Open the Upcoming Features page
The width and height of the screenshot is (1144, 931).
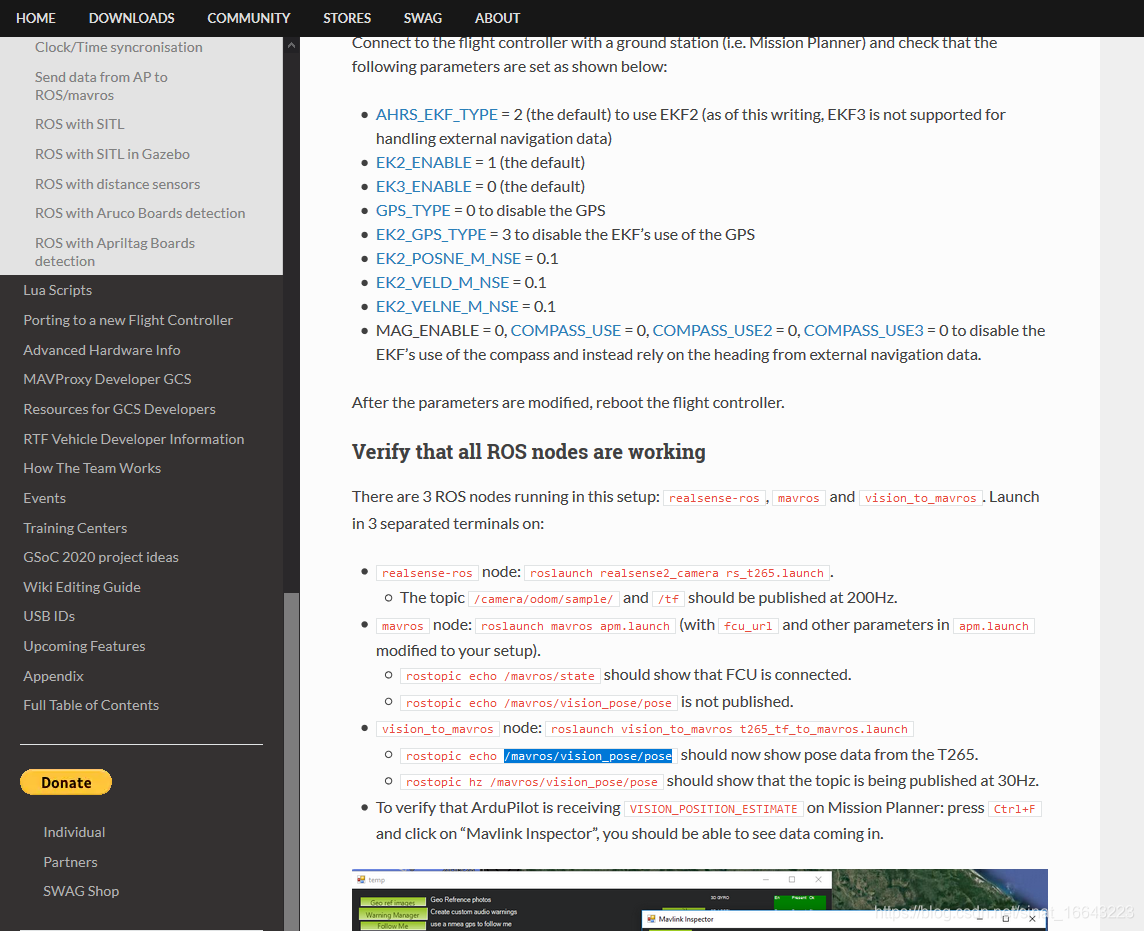click(x=84, y=646)
